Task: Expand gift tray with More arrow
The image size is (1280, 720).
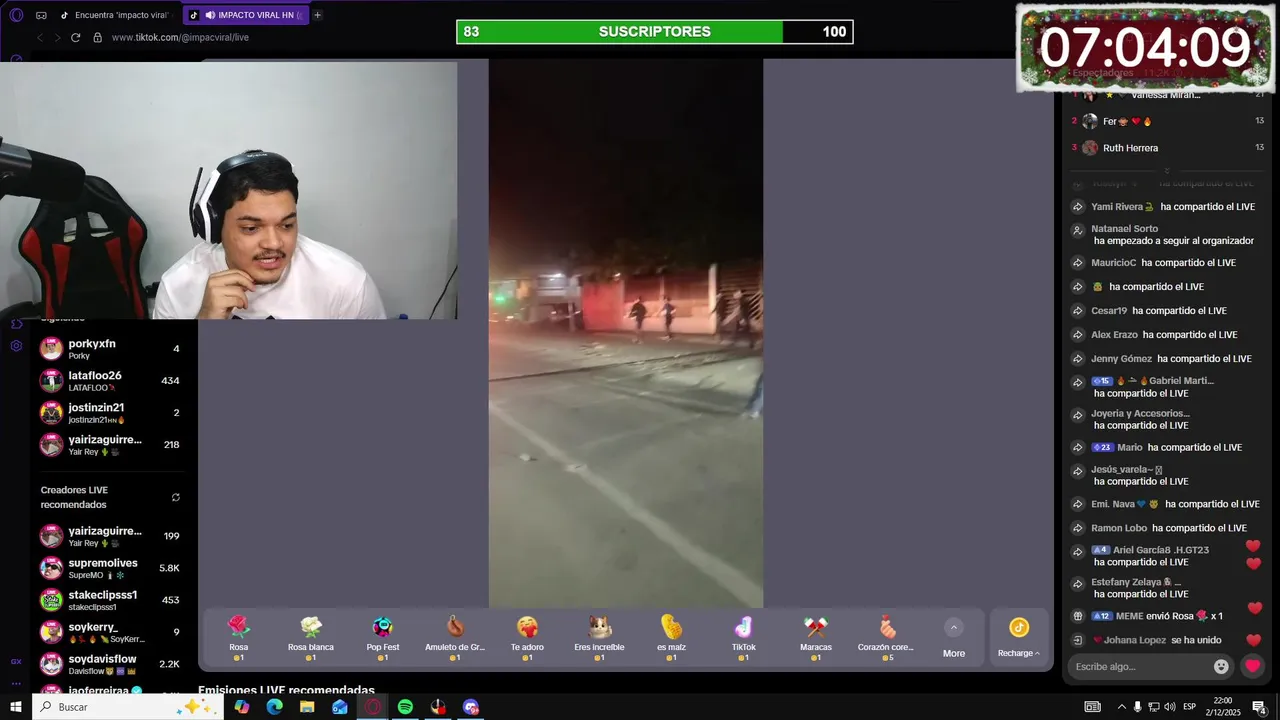Action: pos(954,638)
